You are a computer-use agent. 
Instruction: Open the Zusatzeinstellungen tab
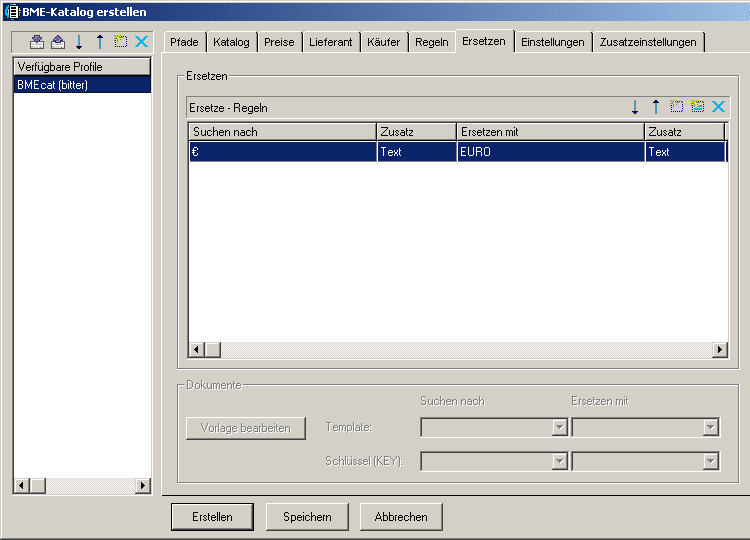[x=648, y=42]
